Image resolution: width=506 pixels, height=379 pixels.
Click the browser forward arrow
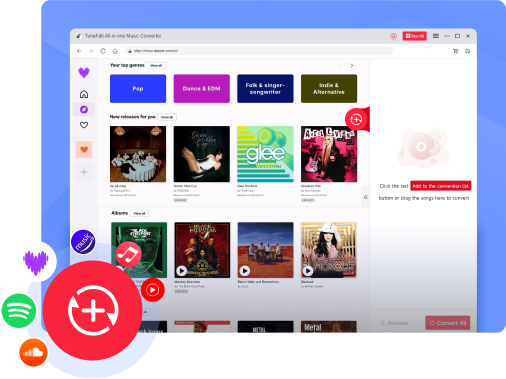91,51
